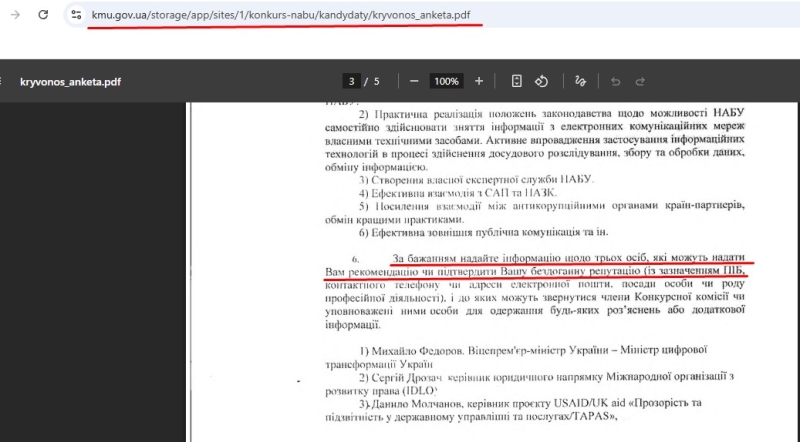Image resolution: width=800 pixels, height=442 pixels.
Task: Rotate the PDF counterclockwise
Action: pyautogui.click(x=541, y=81)
